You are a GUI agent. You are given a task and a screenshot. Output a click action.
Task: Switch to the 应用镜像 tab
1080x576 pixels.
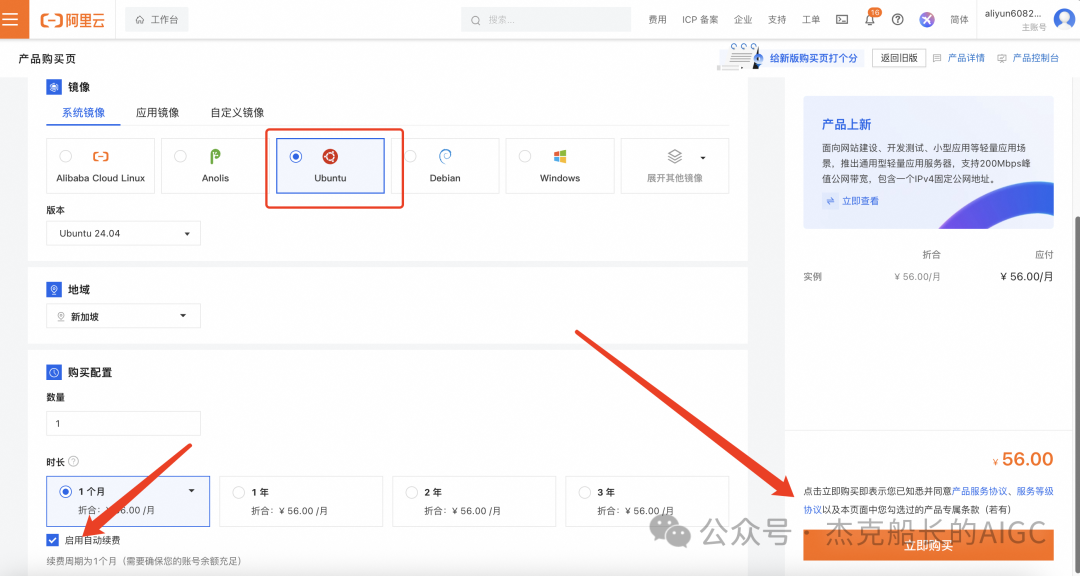(x=158, y=112)
